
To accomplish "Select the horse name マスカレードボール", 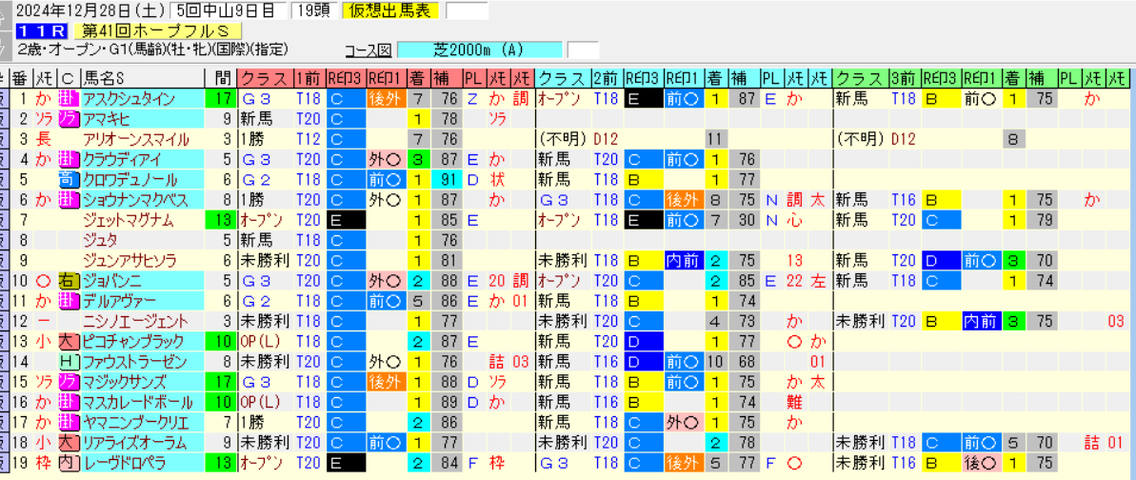I will pos(128,402).
